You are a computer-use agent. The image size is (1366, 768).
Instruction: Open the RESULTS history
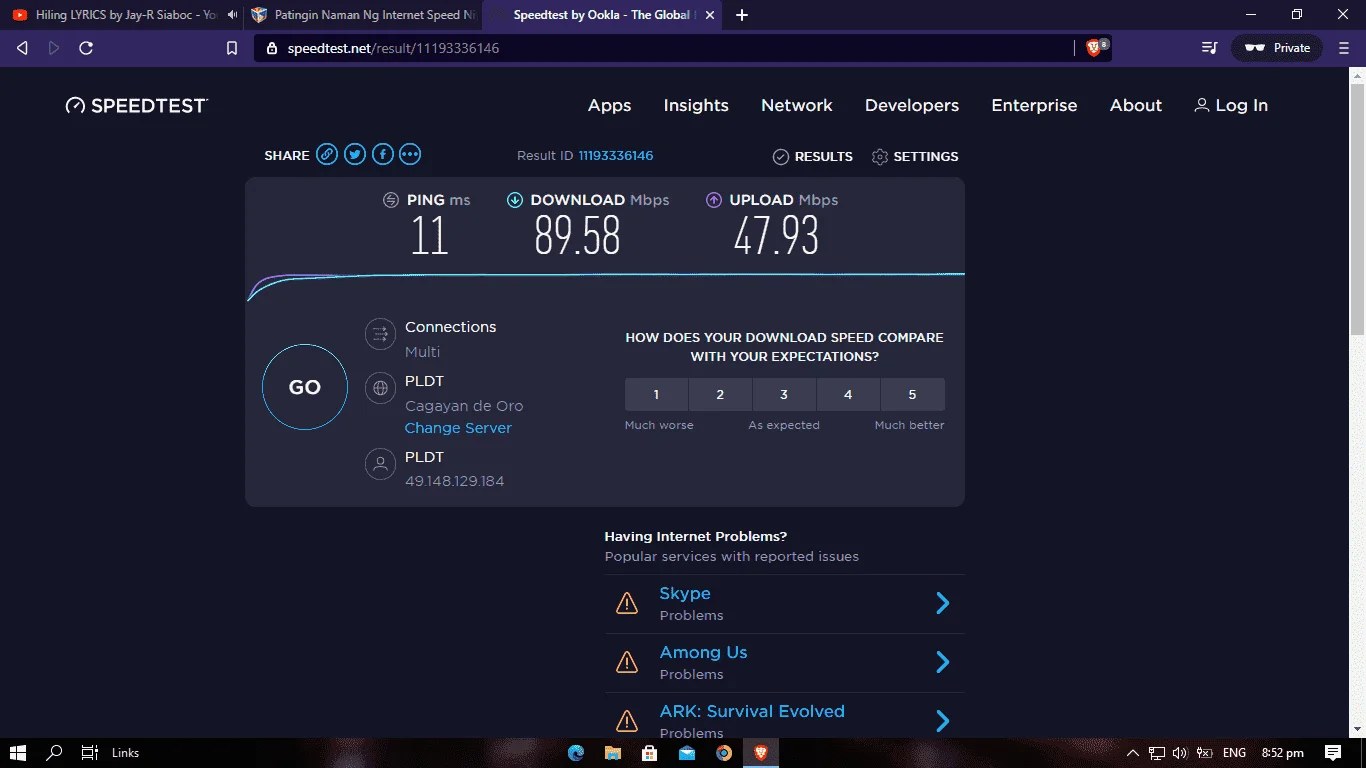(813, 156)
